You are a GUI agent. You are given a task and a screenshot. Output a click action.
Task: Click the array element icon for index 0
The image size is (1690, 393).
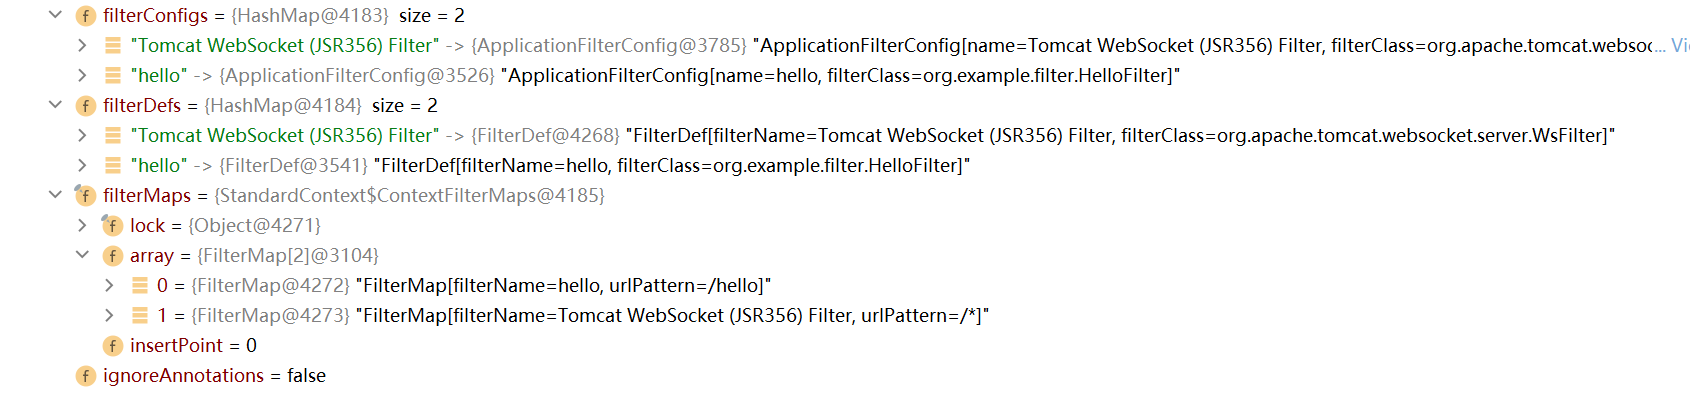(140, 285)
